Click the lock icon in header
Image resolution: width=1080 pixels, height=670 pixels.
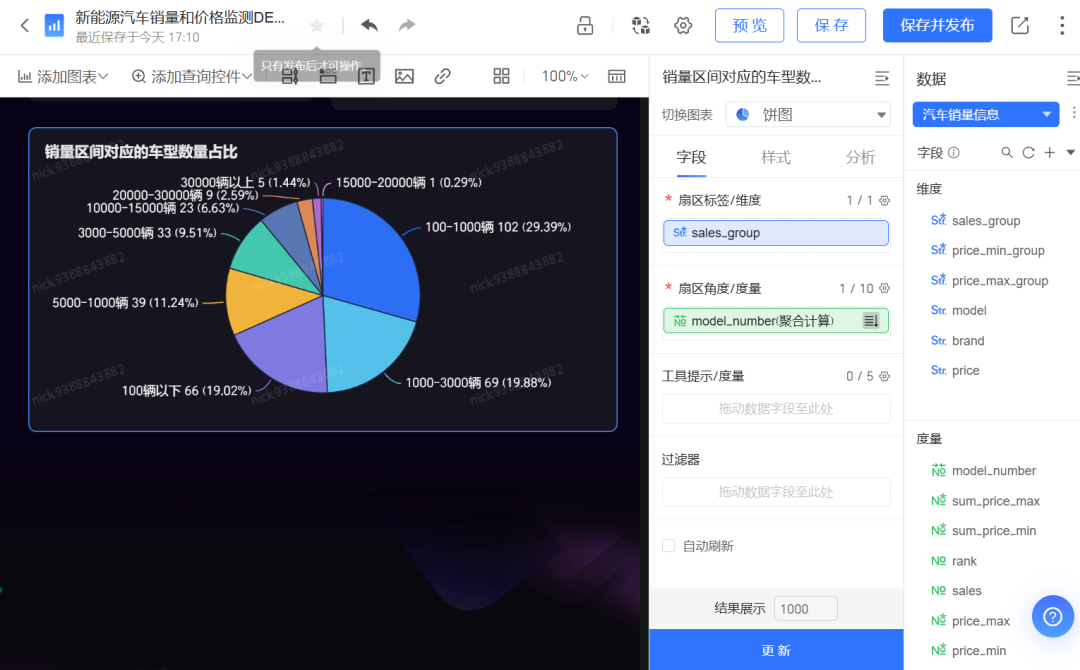pos(585,25)
